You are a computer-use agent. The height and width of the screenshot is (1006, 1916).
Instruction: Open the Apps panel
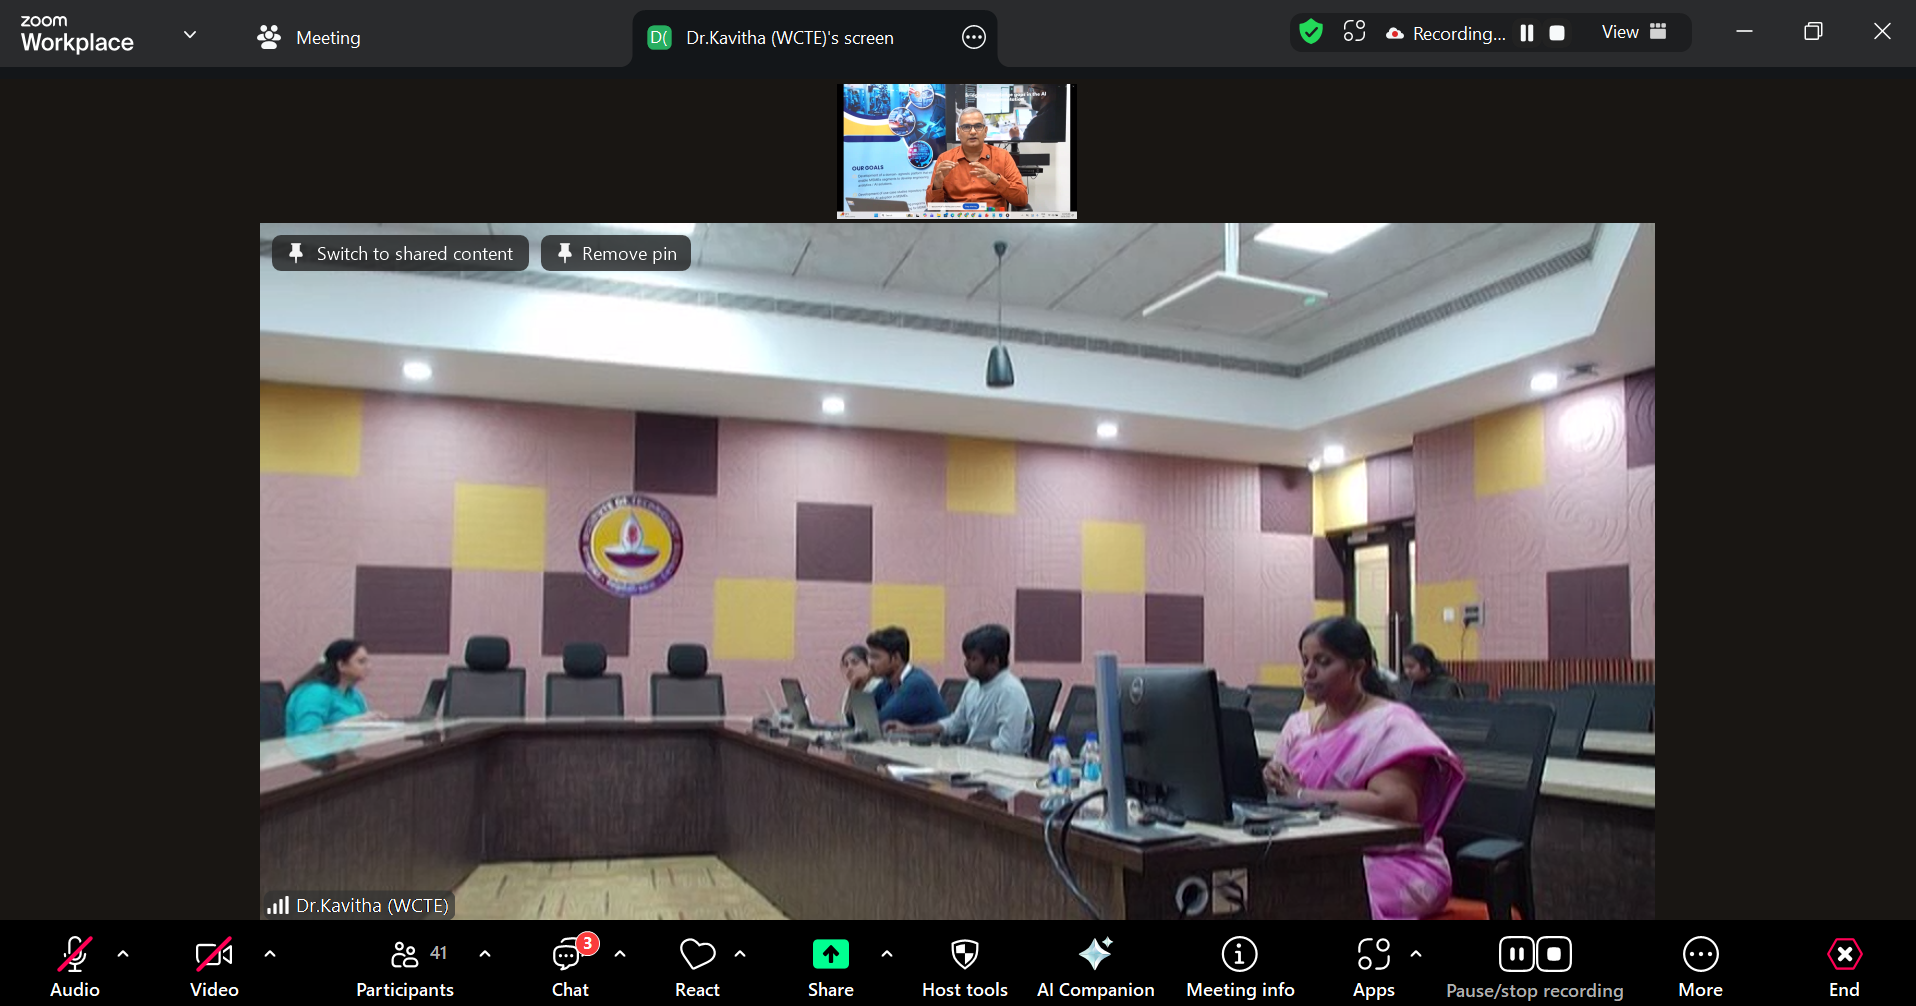tap(1373, 966)
